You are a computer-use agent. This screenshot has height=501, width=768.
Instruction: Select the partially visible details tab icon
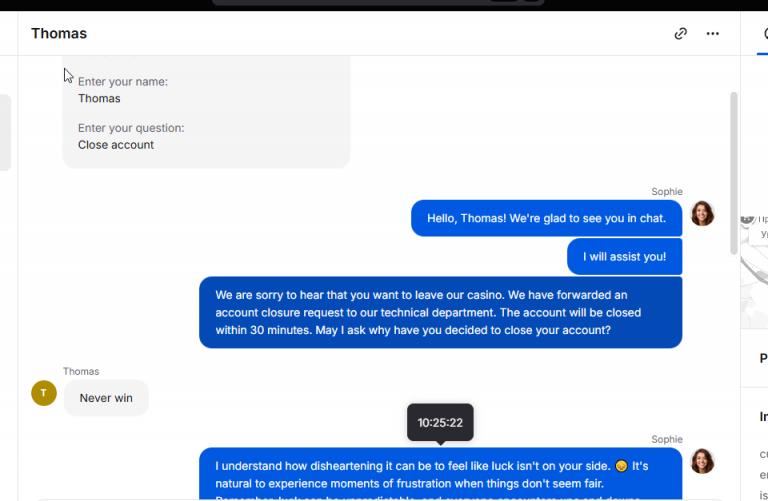click(x=765, y=33)
